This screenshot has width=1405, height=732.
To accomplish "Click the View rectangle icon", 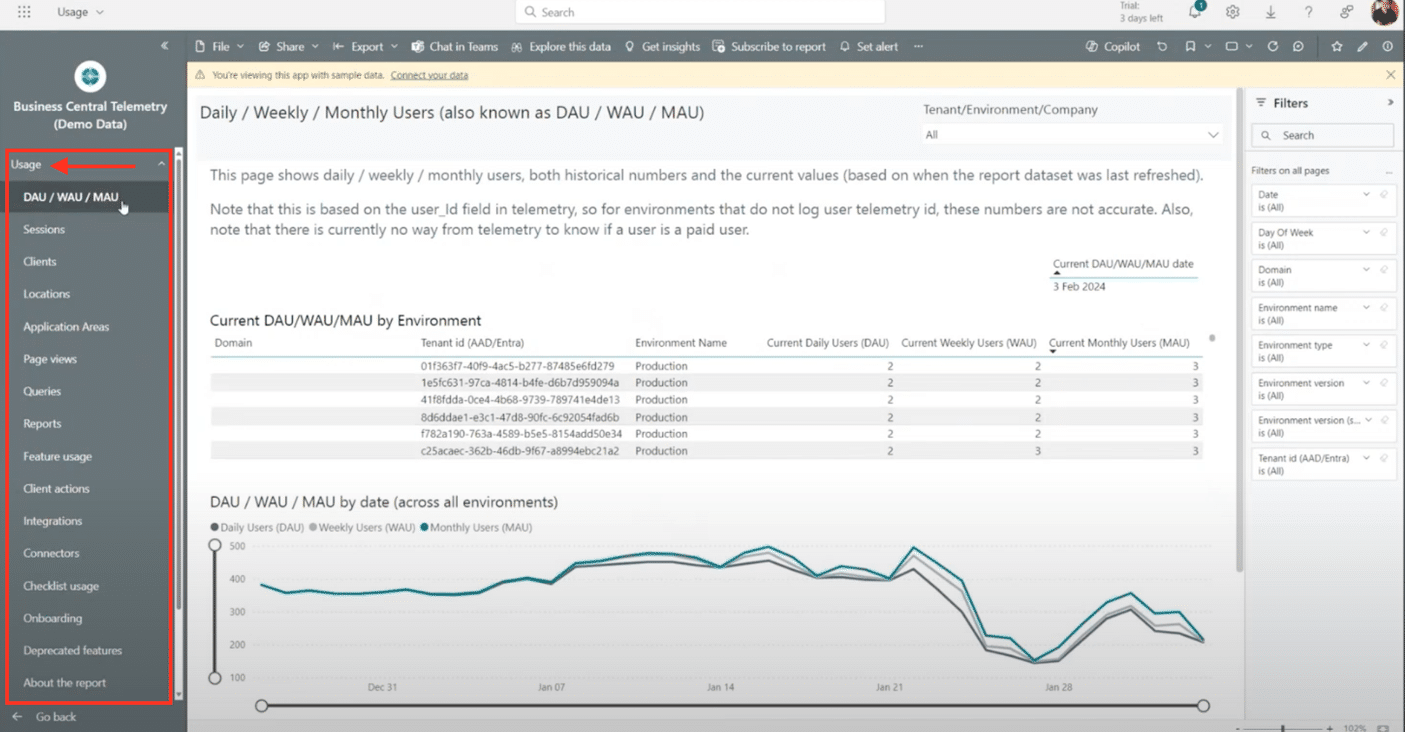I will (x=1232, y=46).
